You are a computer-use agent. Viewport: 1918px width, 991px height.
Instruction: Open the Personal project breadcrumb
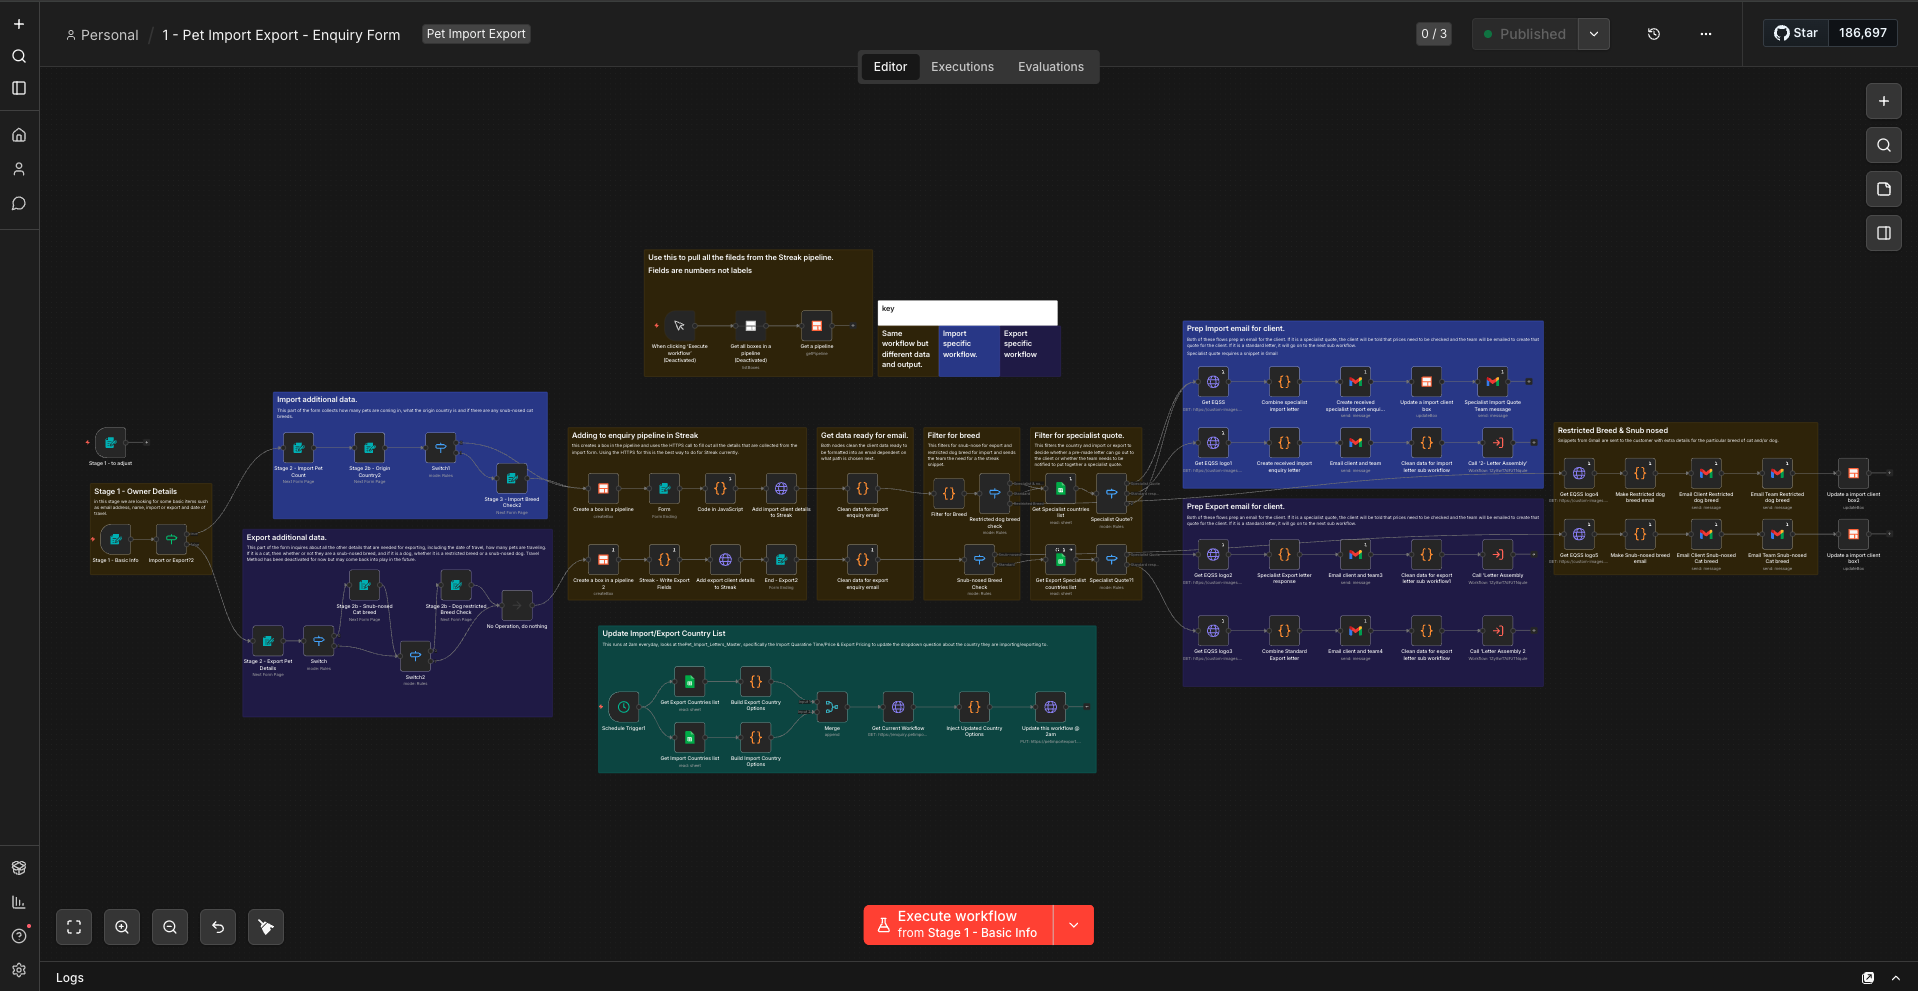102,35
